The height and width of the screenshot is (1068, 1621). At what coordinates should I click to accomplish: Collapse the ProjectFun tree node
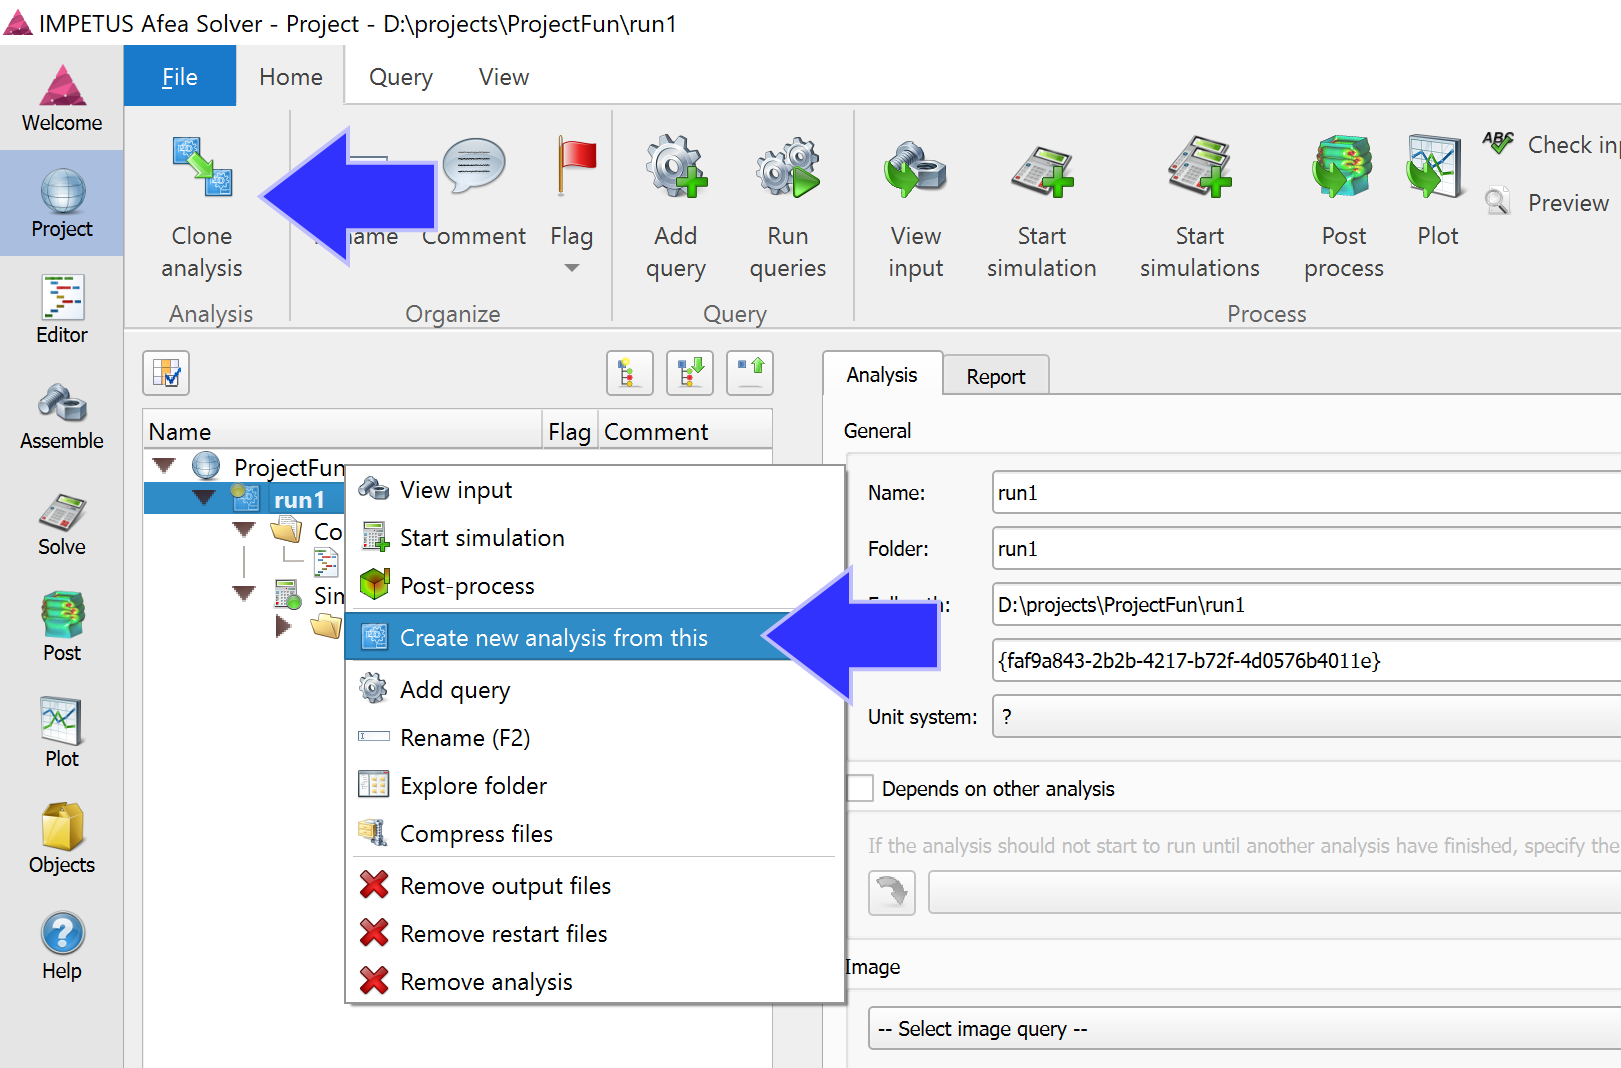pos(164,465)
